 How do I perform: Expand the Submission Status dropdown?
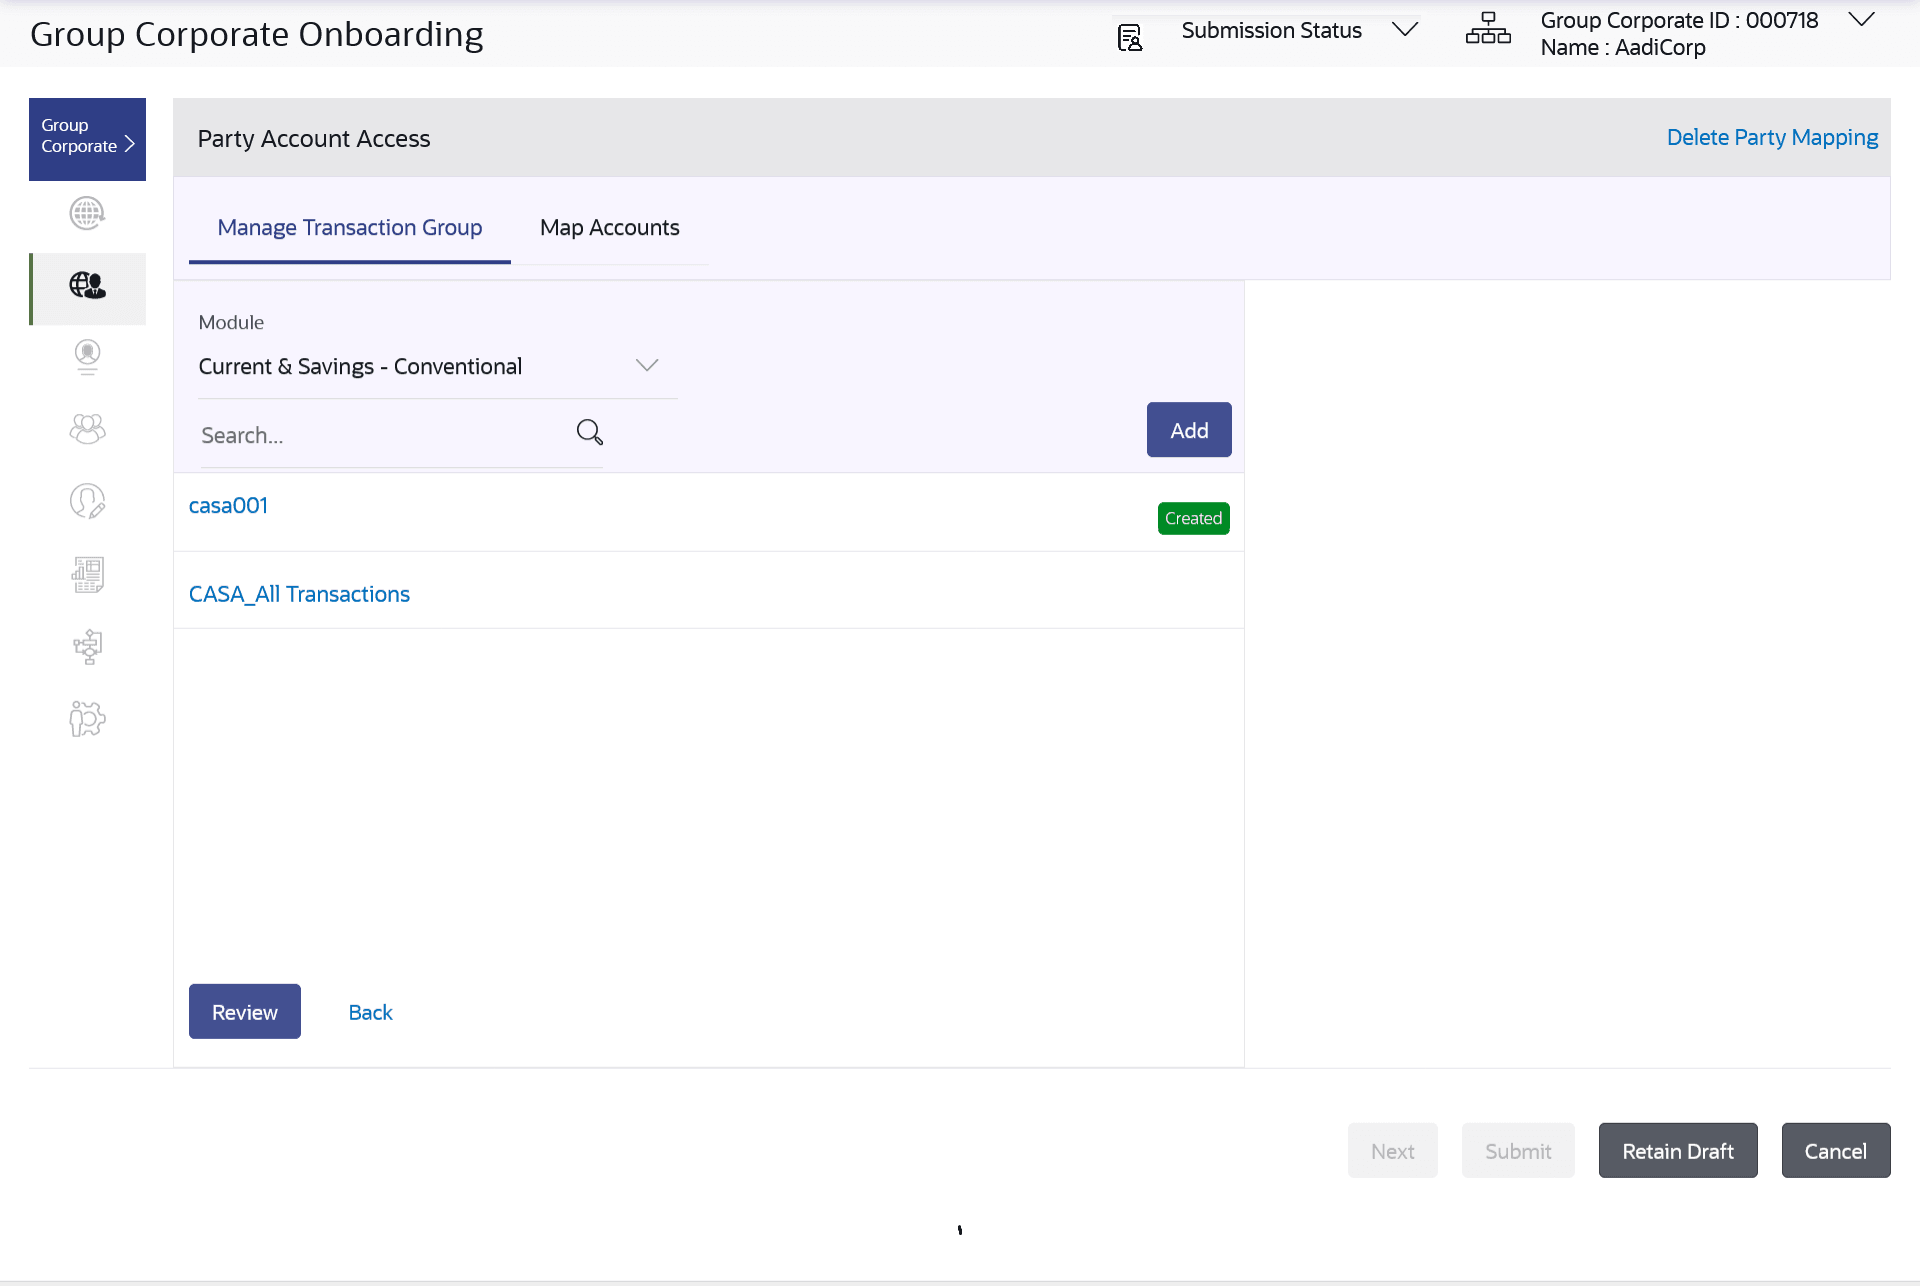(x=1404, y=30)
